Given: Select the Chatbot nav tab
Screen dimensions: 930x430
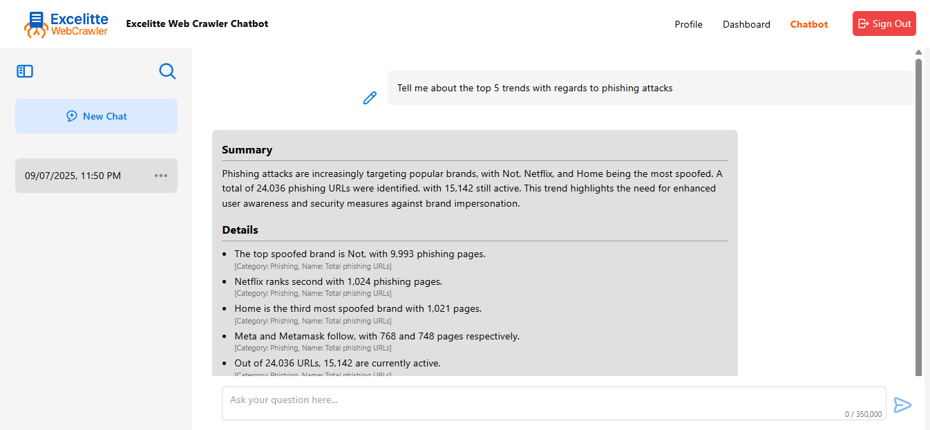Looking at the screenshot, I should click(x=809, y=24).
